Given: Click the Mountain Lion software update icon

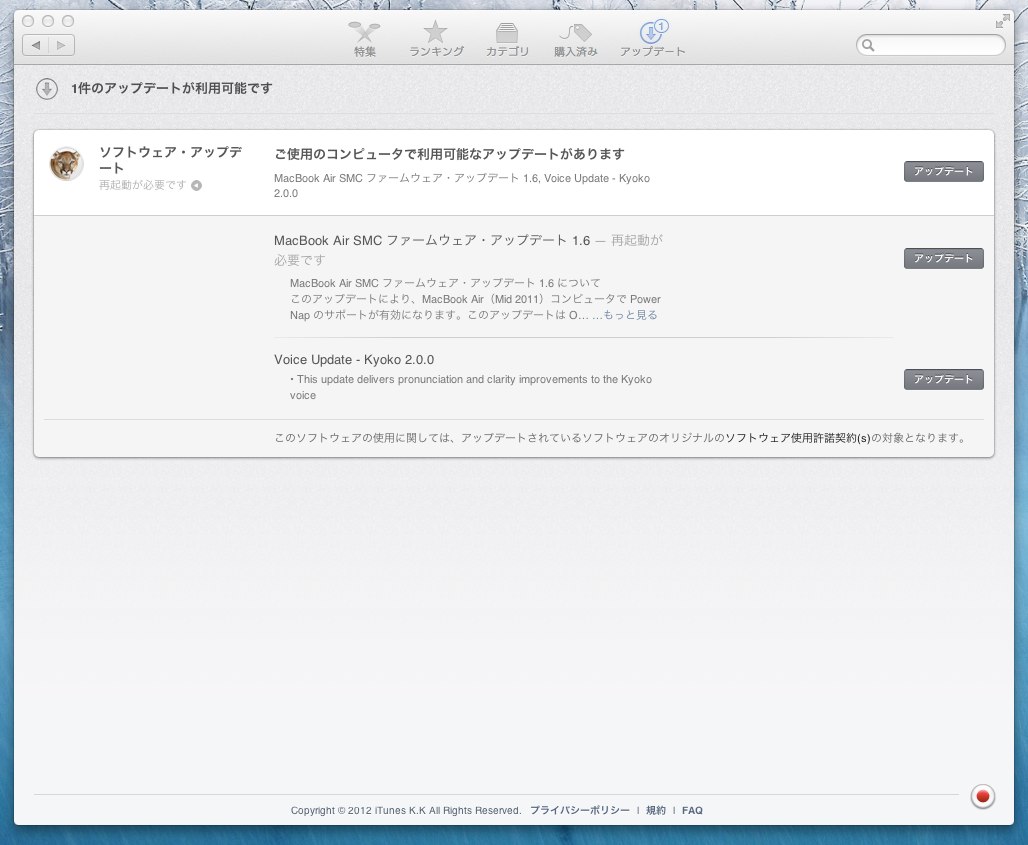Looking at the screenshot, I should pos(66,163).
